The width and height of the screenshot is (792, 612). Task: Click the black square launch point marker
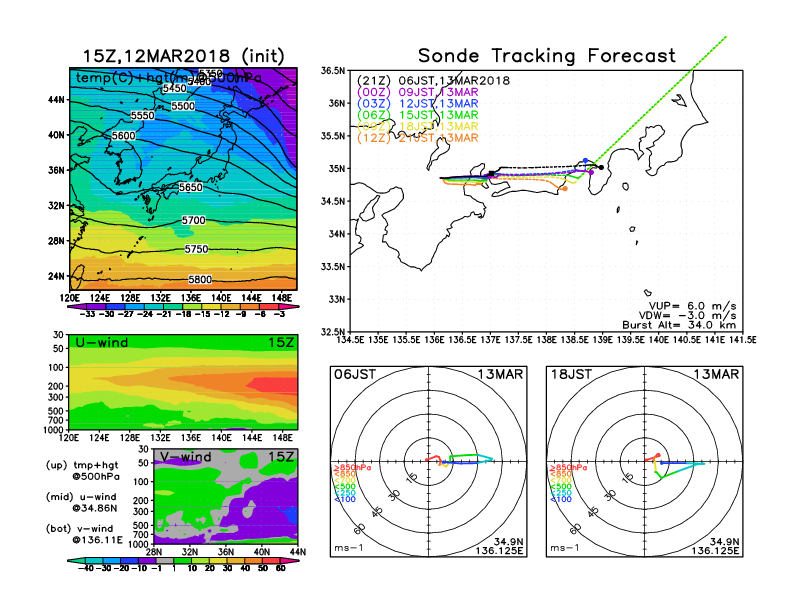(x=491, y=173)
